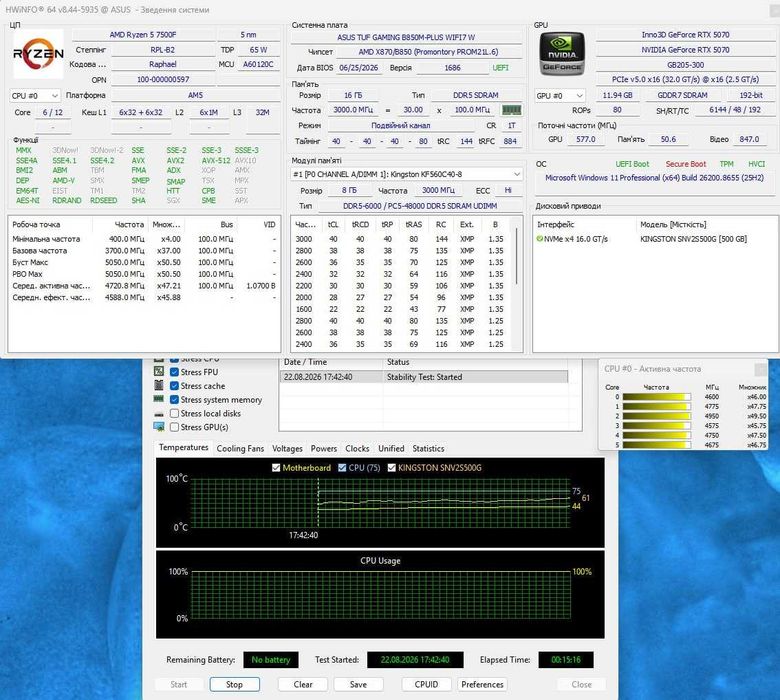Click the Базова частота row
This screenshot has height=700, width=780.
pyautogui.click(x=144, y=251)
